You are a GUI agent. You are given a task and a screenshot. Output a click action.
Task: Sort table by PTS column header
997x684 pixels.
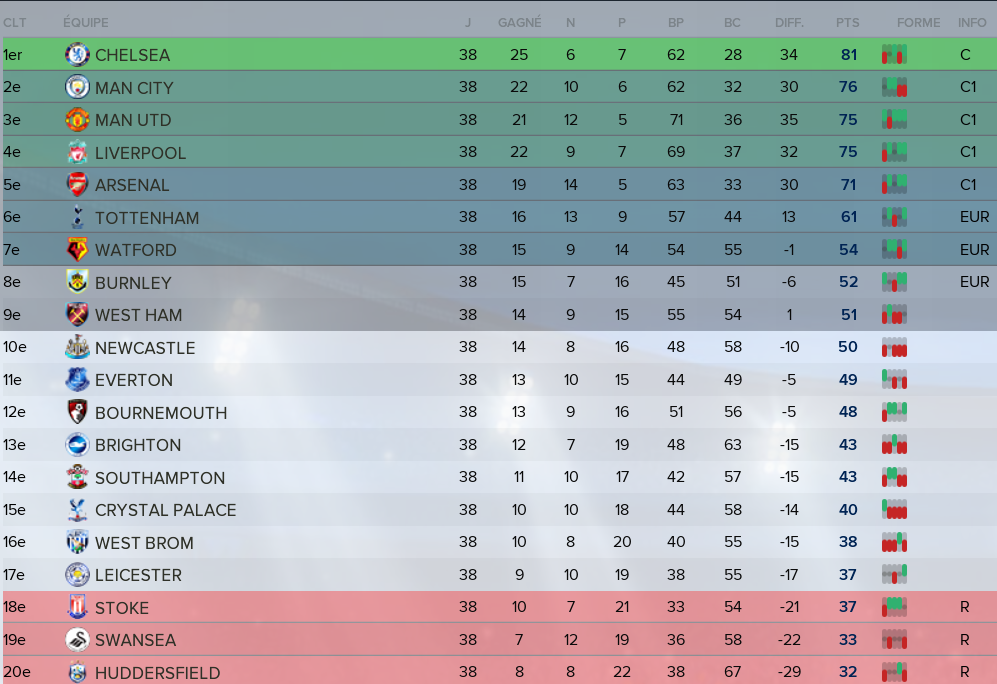[x=848, y=23]
